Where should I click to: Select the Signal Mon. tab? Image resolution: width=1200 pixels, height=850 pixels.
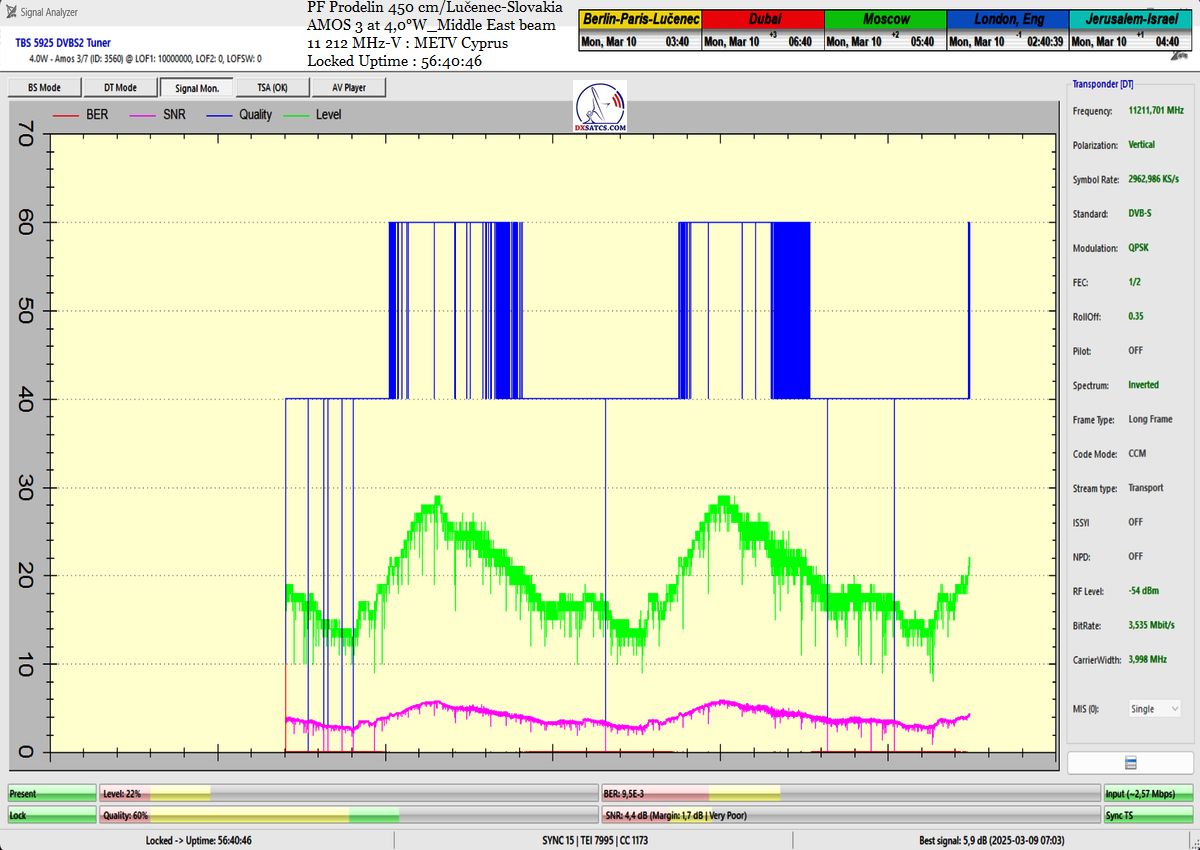point(197,88)
